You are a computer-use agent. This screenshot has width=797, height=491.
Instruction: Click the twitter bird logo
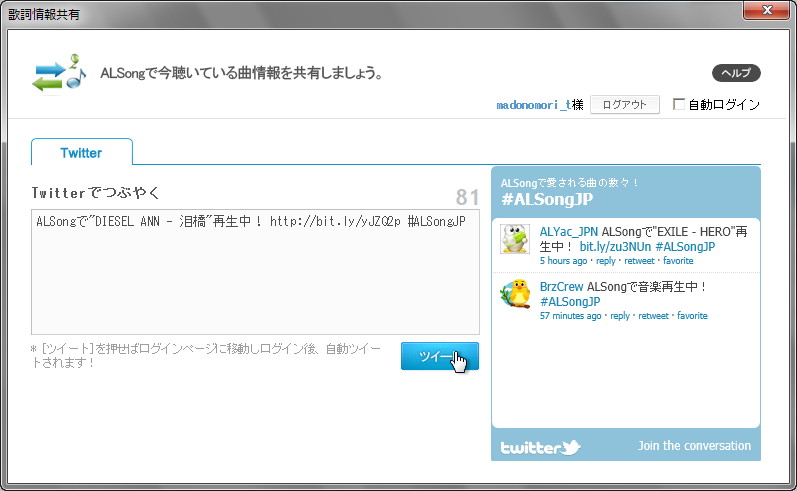[x=540, y=447]
